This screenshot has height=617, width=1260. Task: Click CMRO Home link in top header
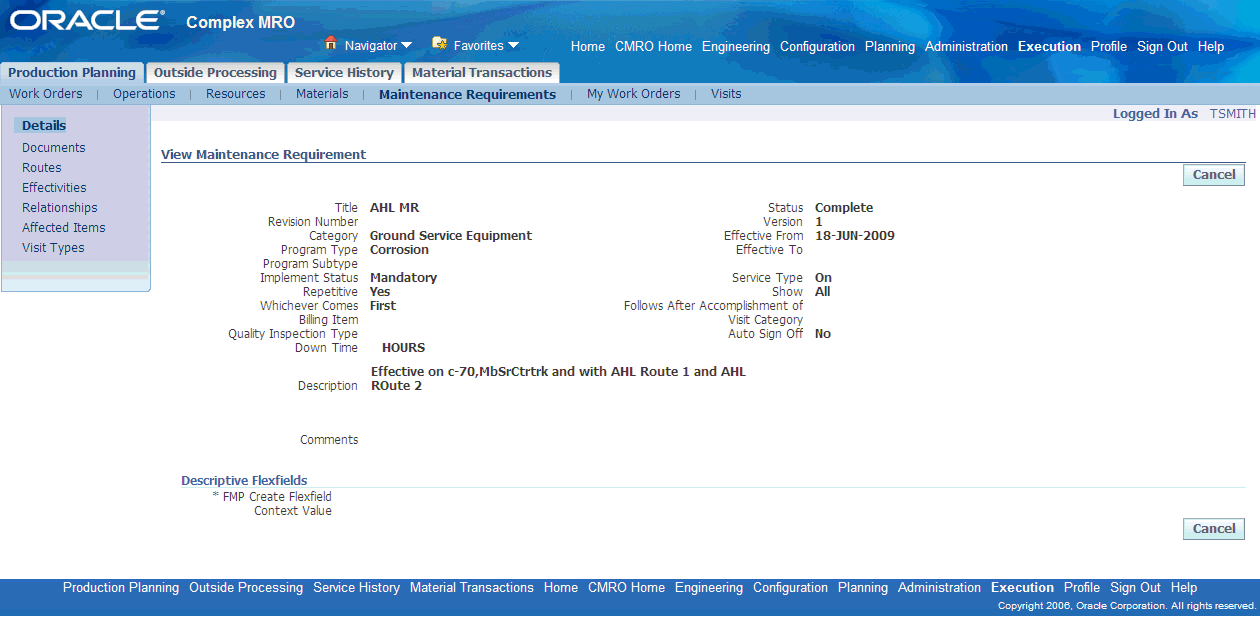tap(653, 47)
